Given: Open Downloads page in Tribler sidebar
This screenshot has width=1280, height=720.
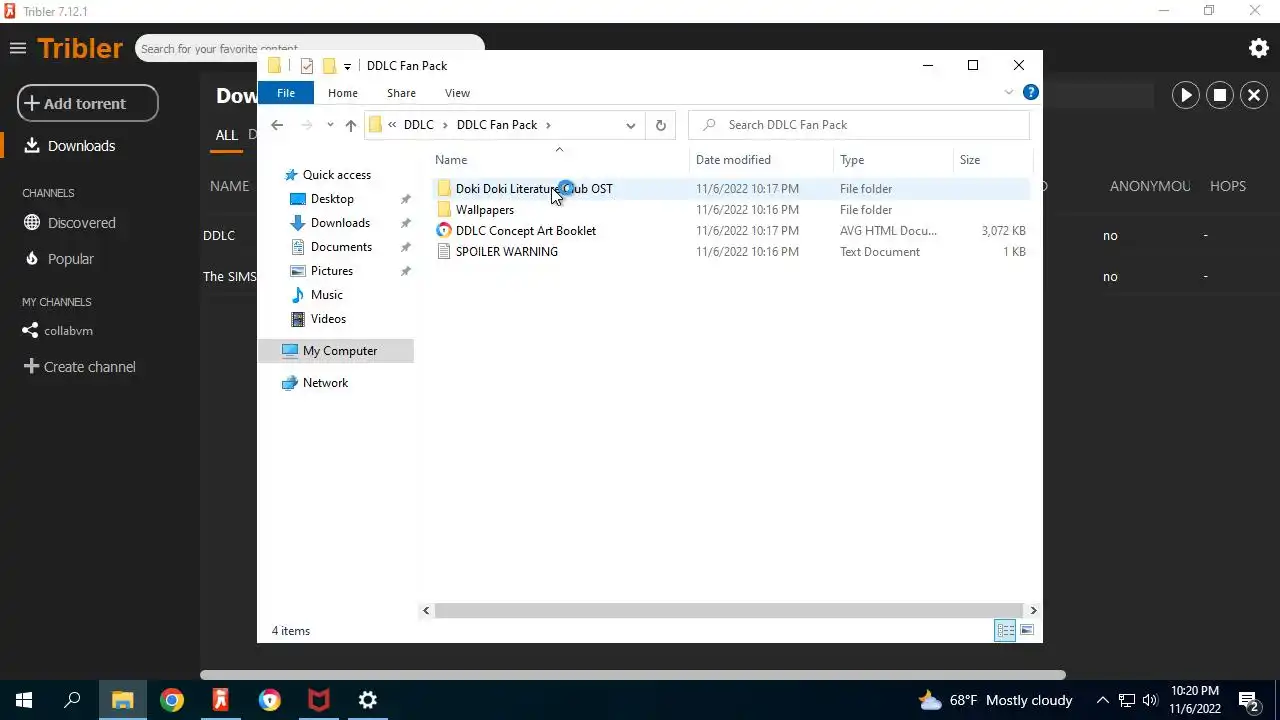Looking at the screenshot, I should click(81, 146).
